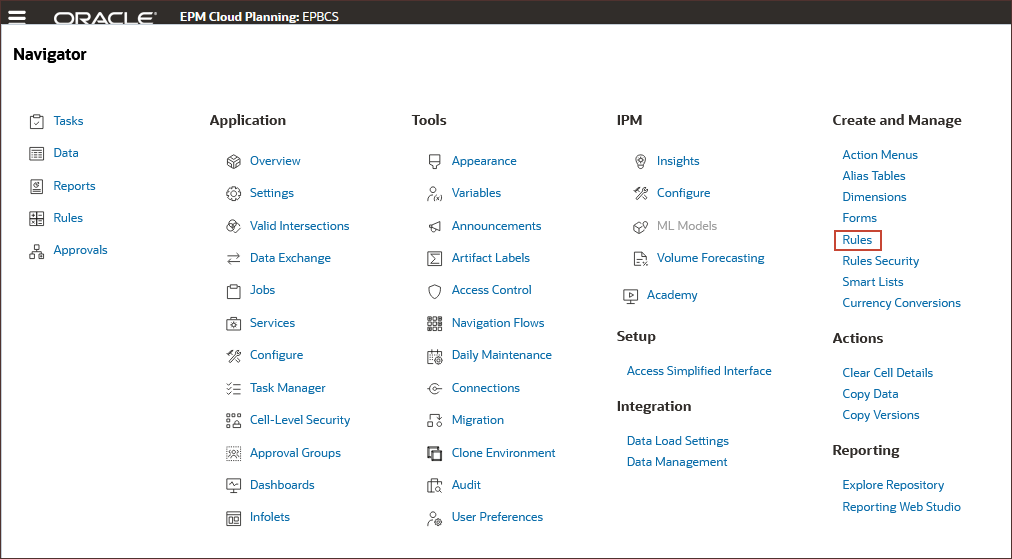Open Rules in the left list
Screen dimensions: 1012x559
point(68,218)
